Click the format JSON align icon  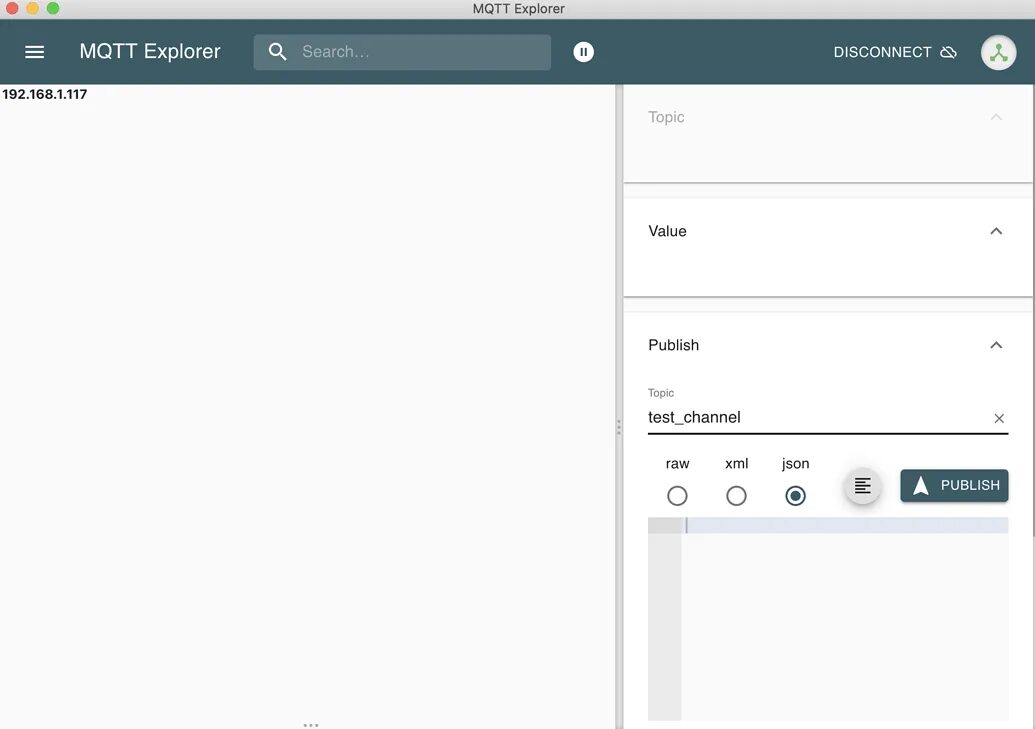pos(862,486)
